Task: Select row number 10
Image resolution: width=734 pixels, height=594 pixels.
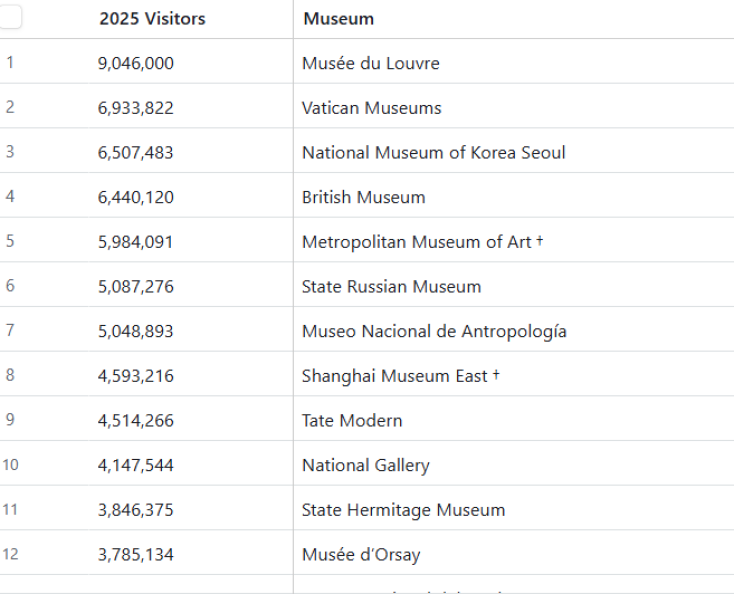Action: [x=10, y=465]
